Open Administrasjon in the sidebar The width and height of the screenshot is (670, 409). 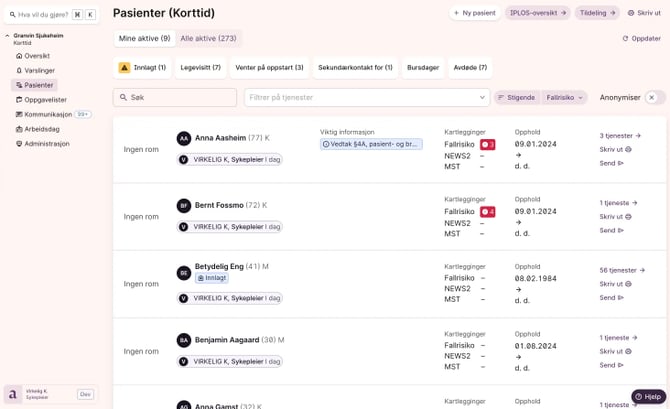(47, 144)
